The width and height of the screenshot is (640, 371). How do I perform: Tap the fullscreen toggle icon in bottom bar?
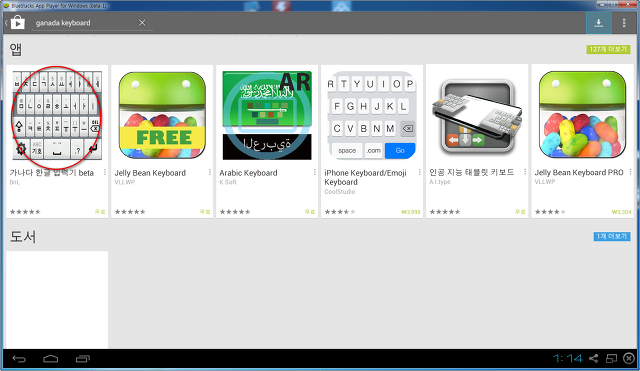click(611, 358)
